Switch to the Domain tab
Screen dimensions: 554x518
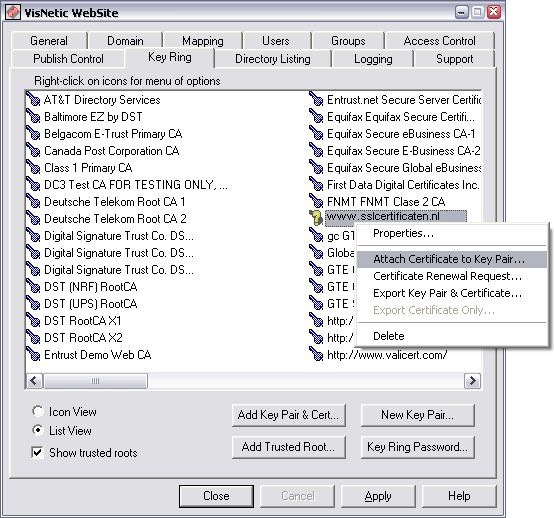pos(125,41)
